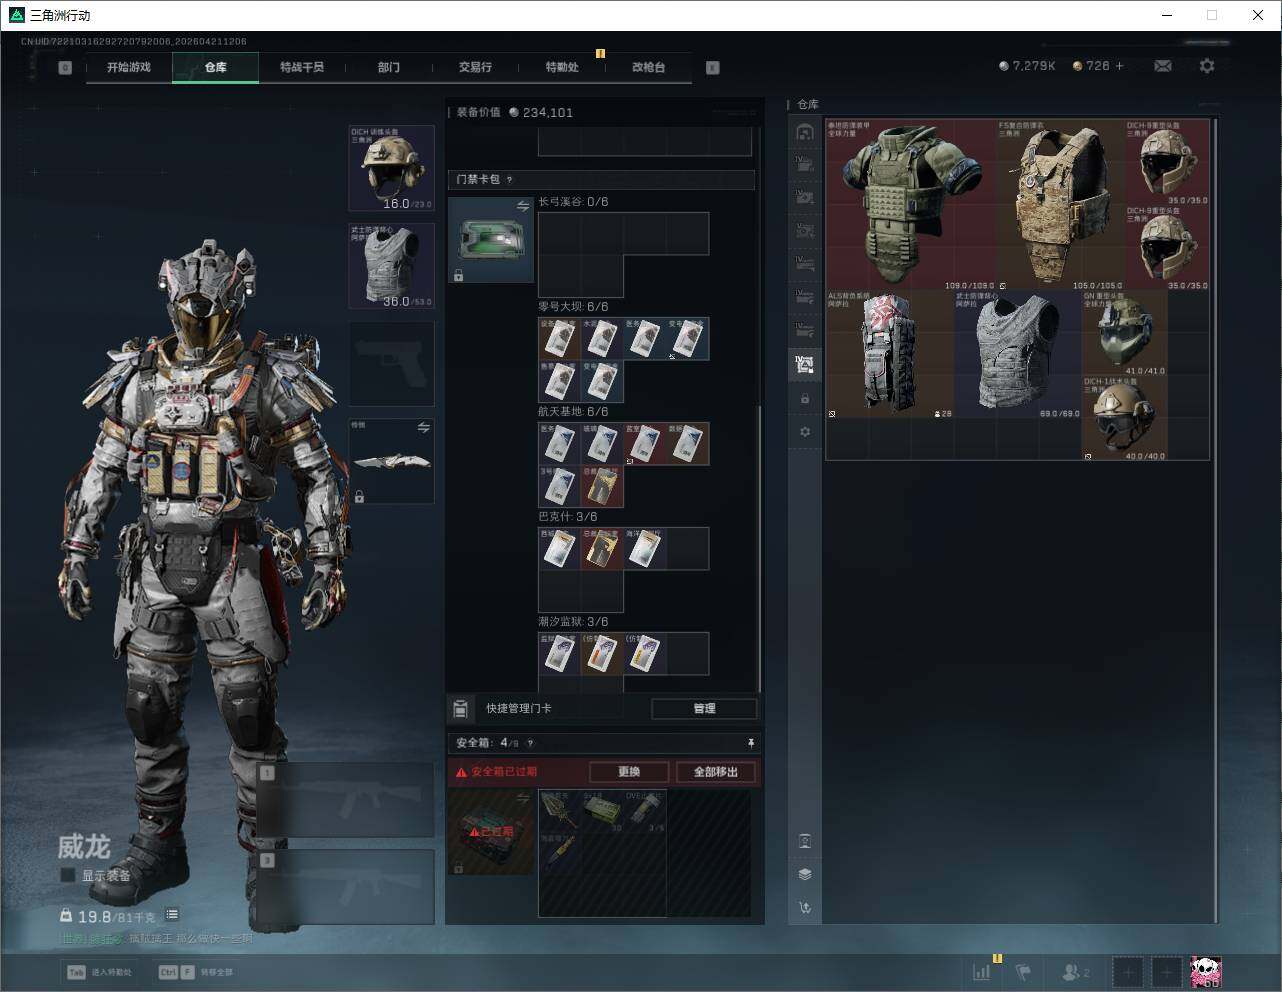Select the first 潮汐监狱 keycard

[560, 654]
